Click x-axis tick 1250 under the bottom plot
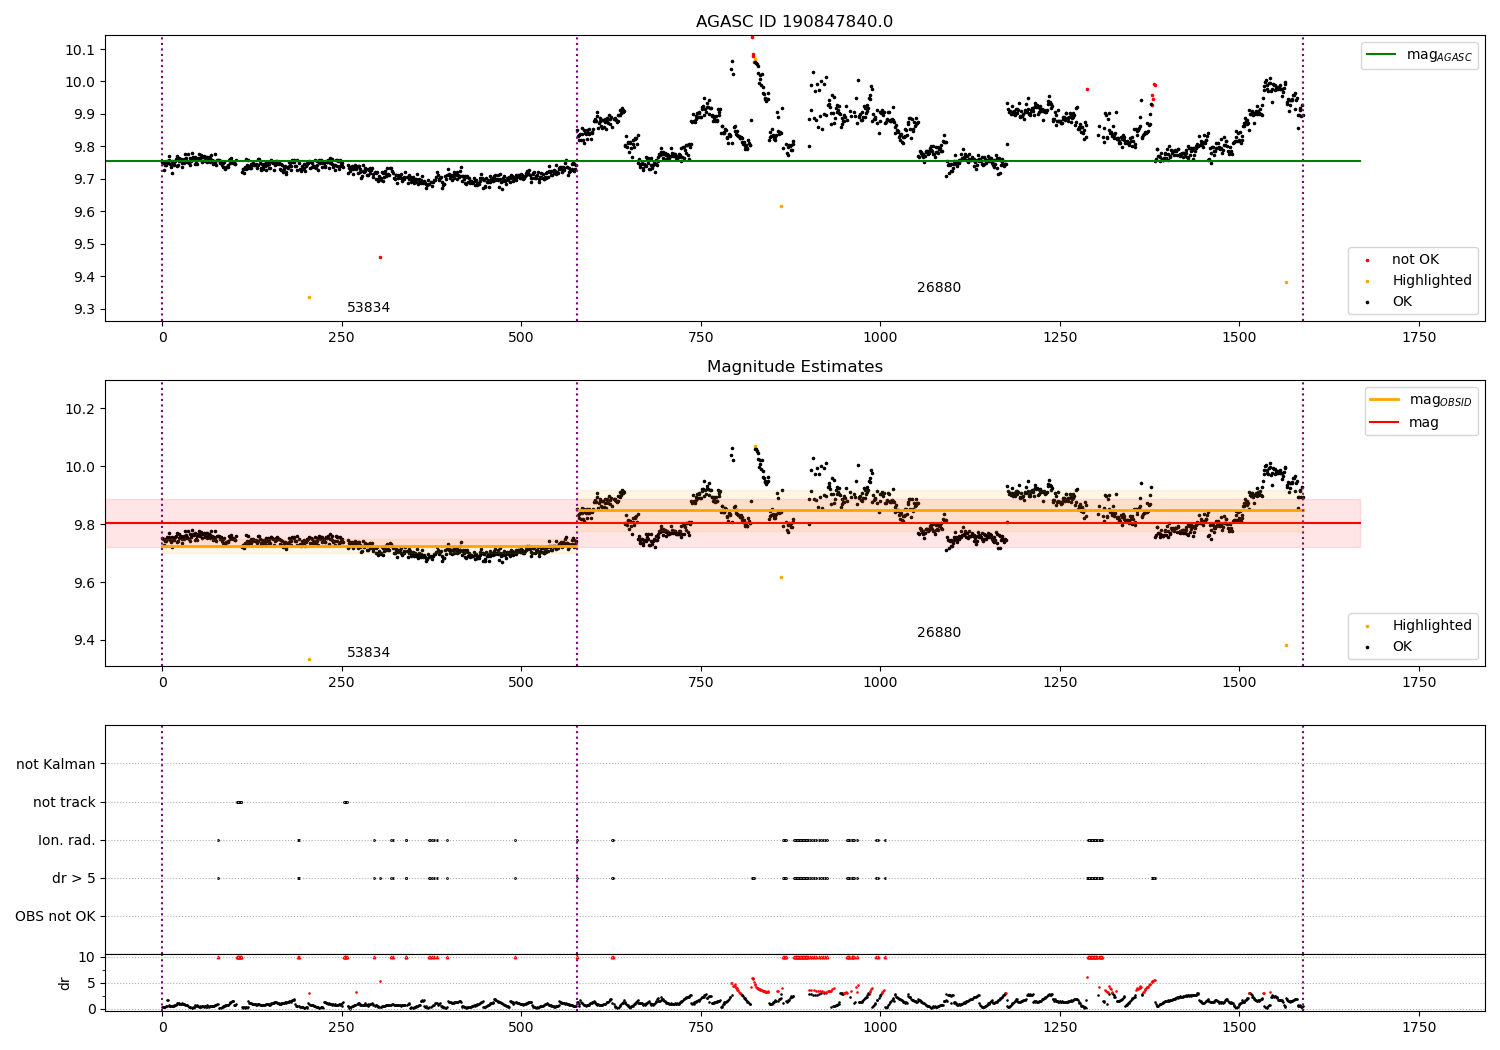1500x1050 pixels. [x=1060, y=1028]
